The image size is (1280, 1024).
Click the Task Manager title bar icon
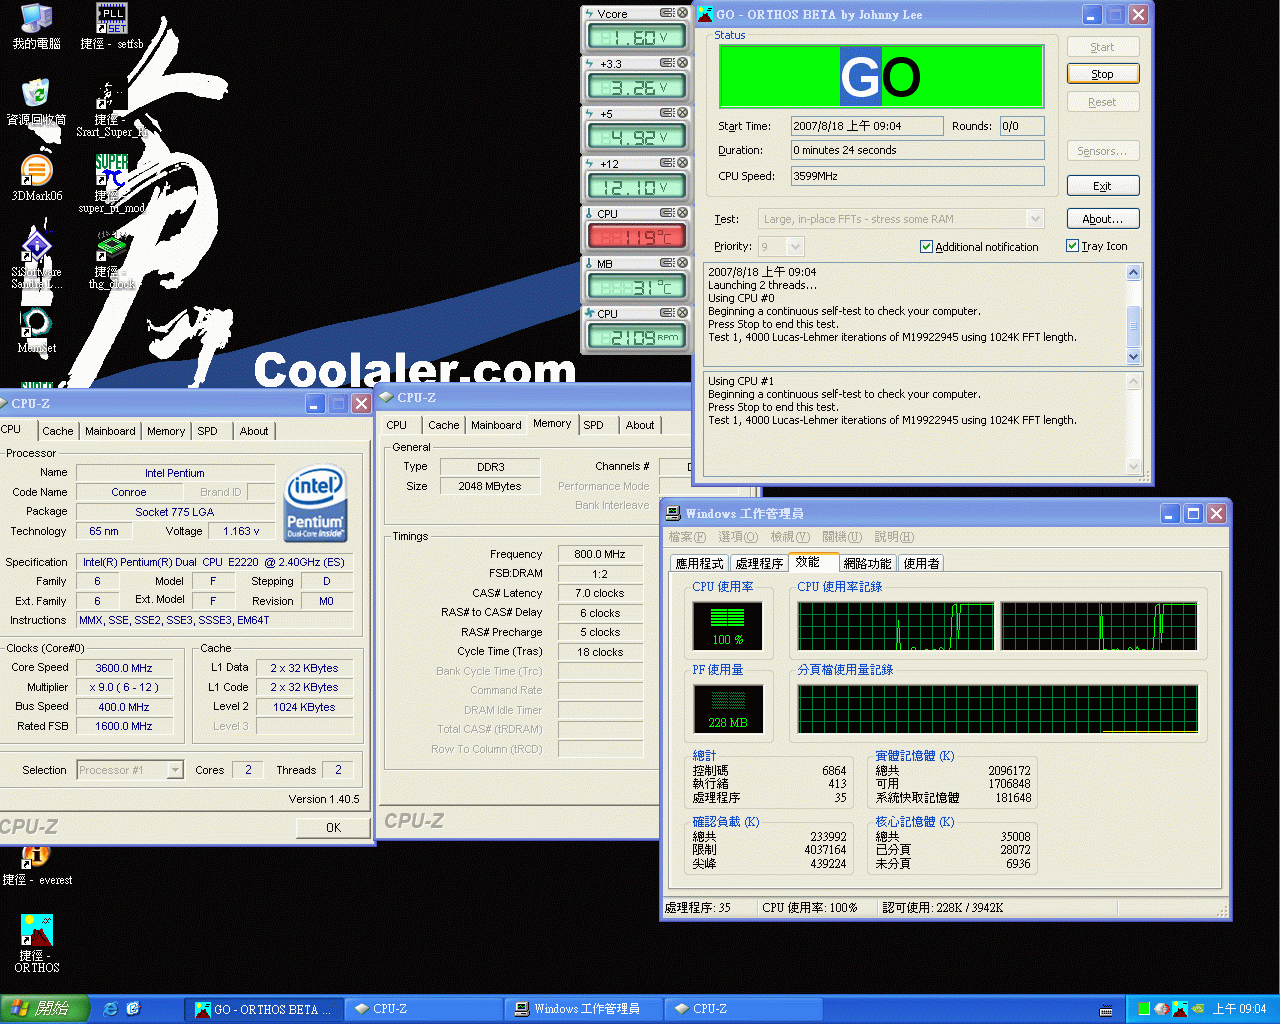(674, 514)
